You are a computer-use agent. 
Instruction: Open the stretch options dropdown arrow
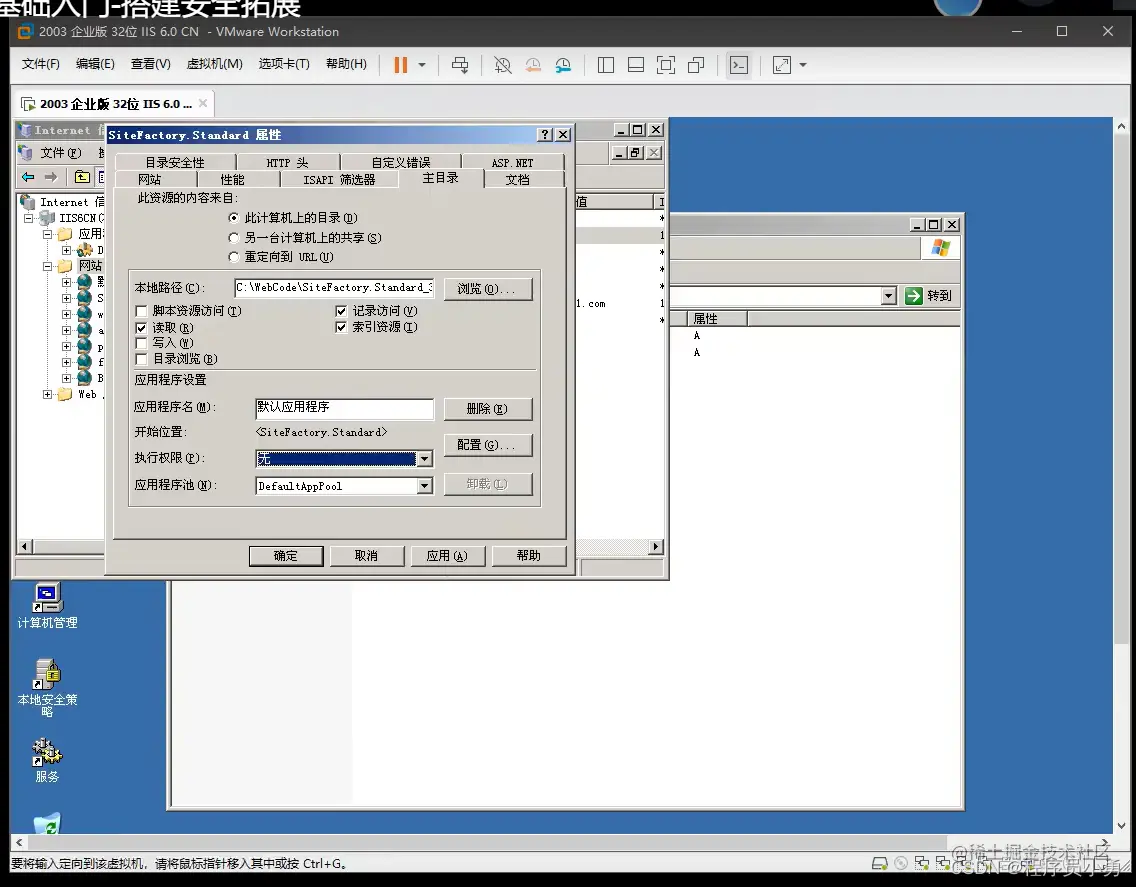pyautogui.click(x=803, y=65)
